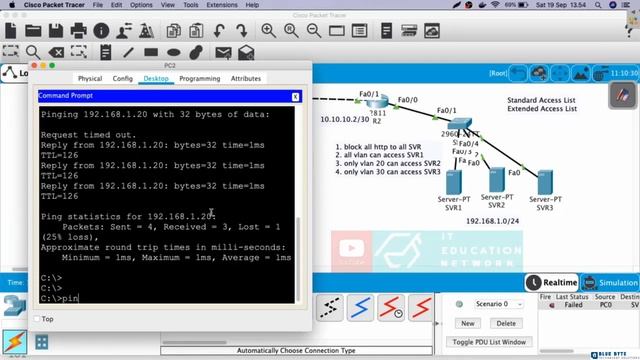Click the Zoom In magnifier icon
Screen dimensions: 640x360
click(x=268, y=31)
